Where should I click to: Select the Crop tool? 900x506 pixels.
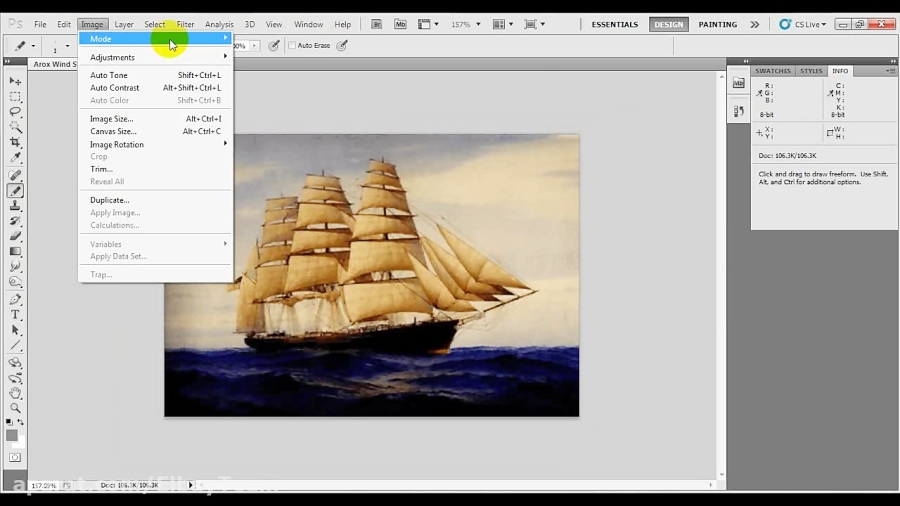[x=15, y=142]
